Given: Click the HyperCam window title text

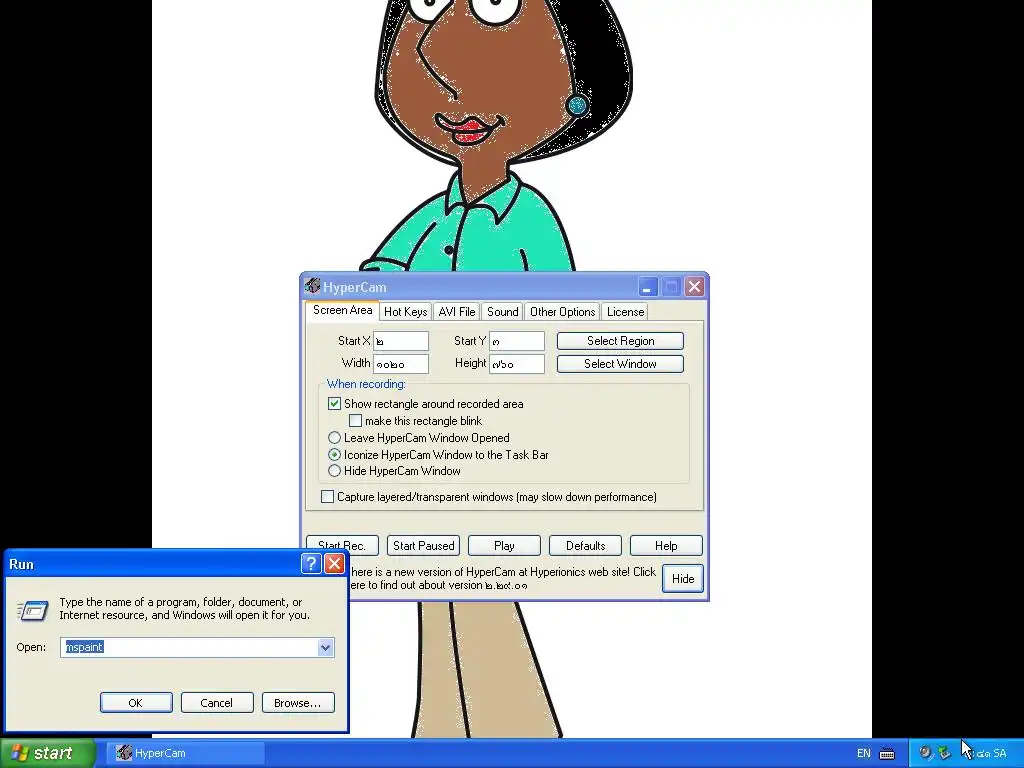Looking at the screenshot, I should click(x=355, y=287).
